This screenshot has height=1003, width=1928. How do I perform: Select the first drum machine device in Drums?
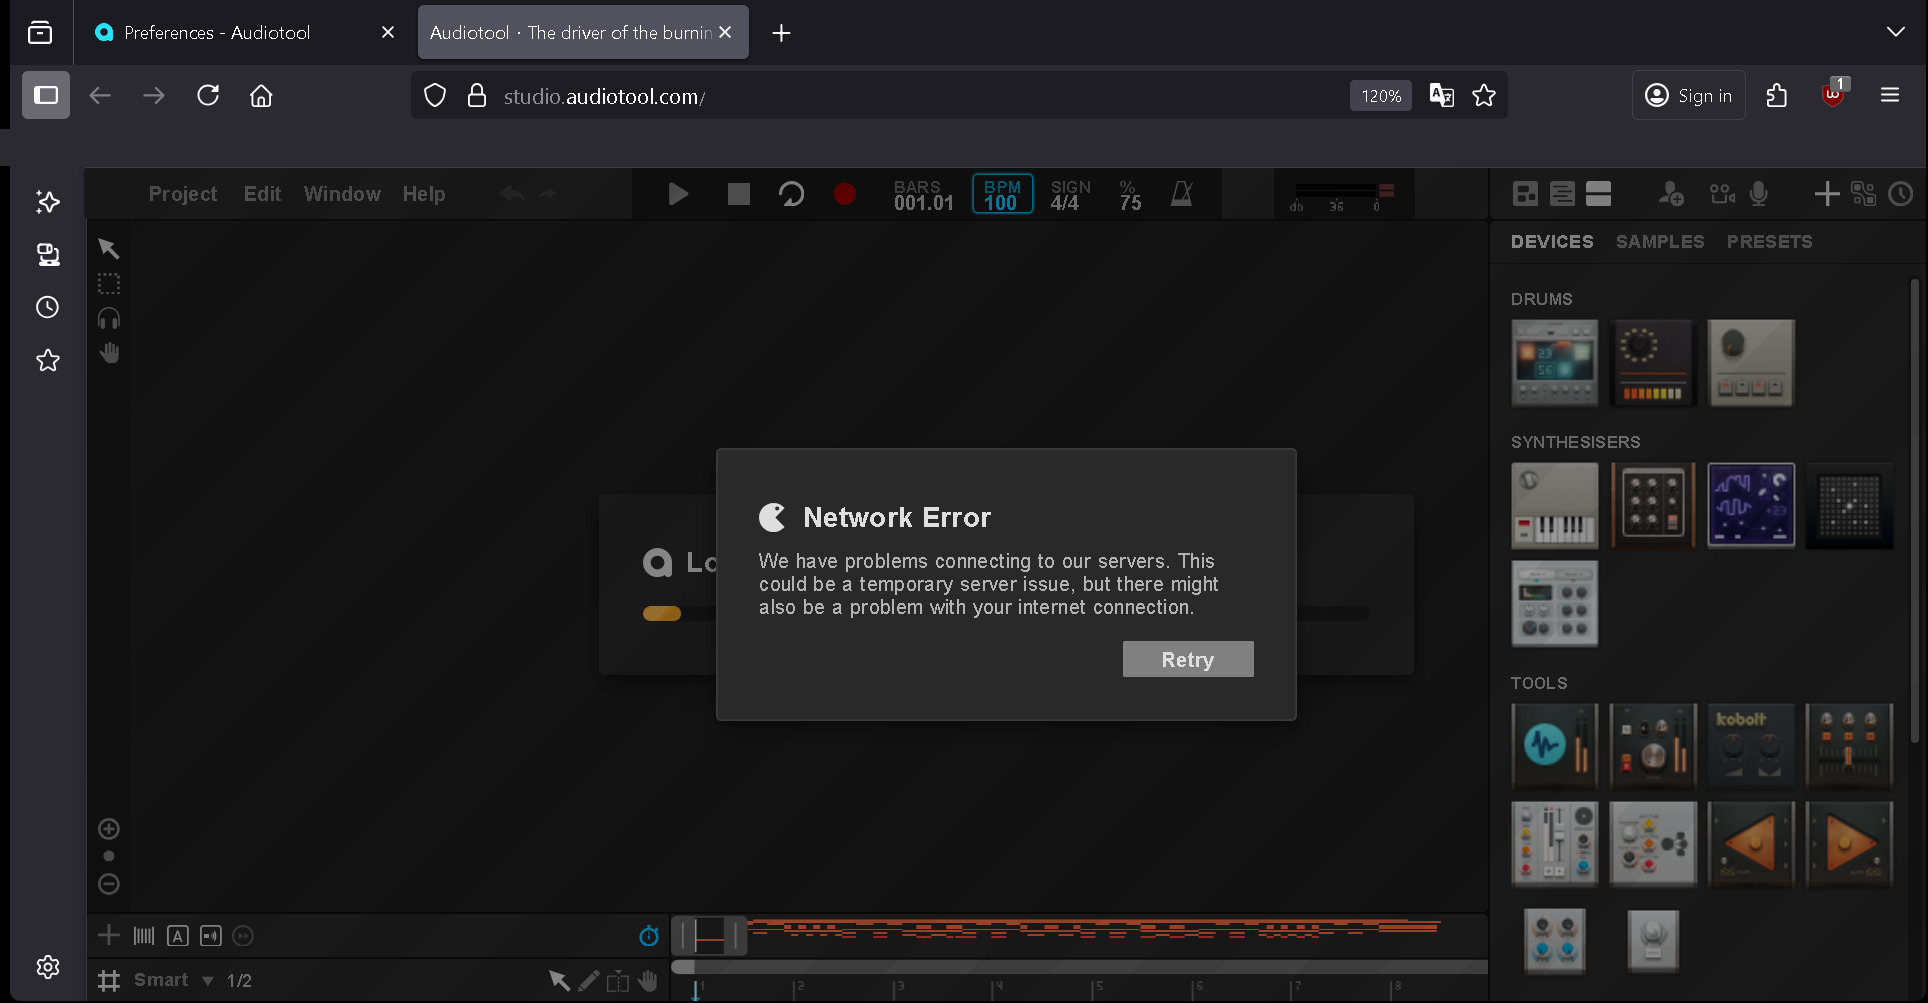coord(1554,362)
